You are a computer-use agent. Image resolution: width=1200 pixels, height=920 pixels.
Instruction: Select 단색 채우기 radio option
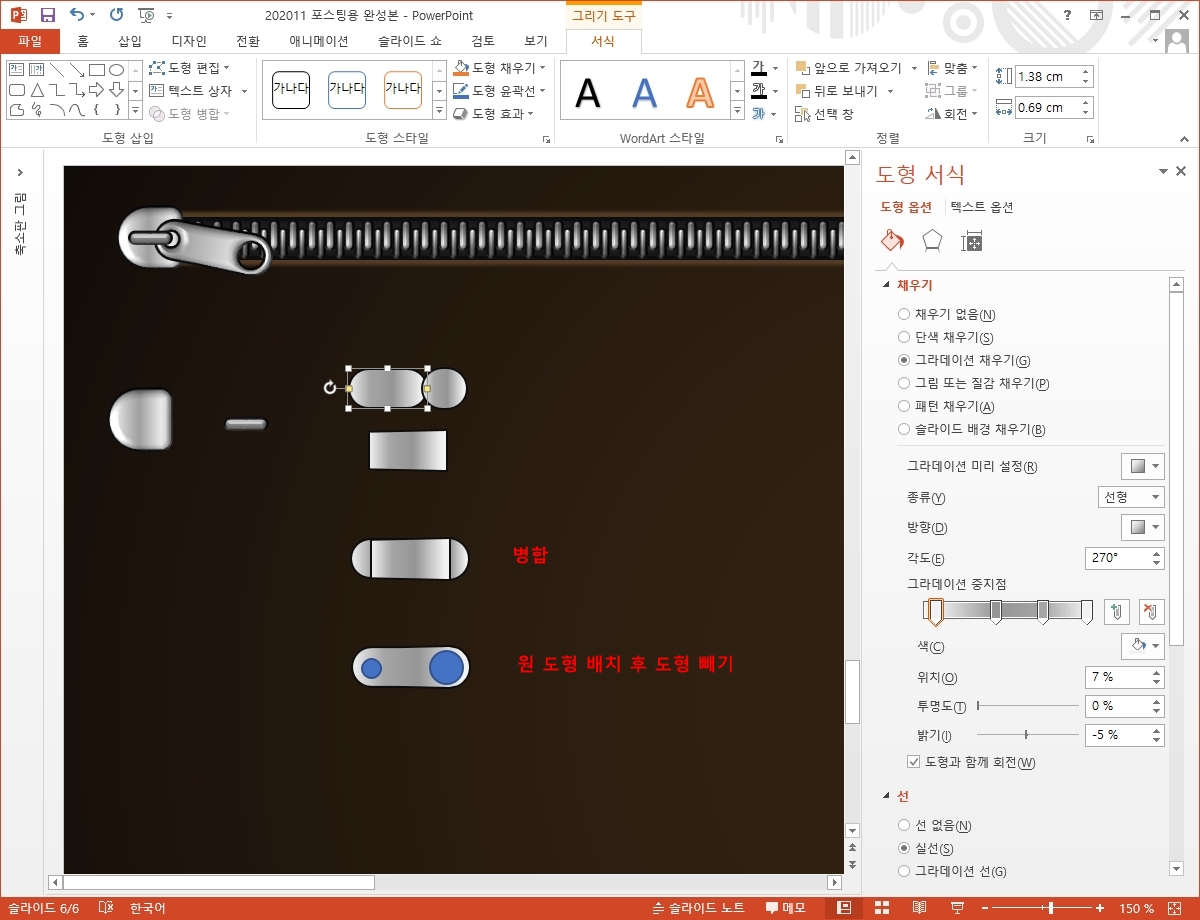945,337
